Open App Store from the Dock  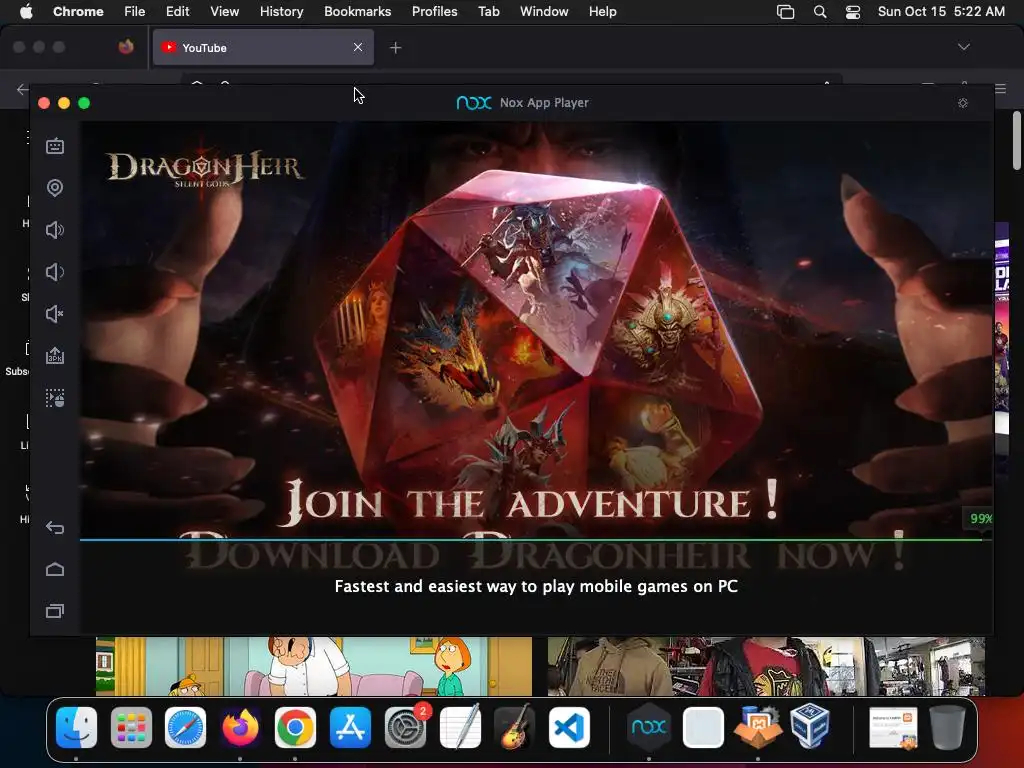point(350,727)
